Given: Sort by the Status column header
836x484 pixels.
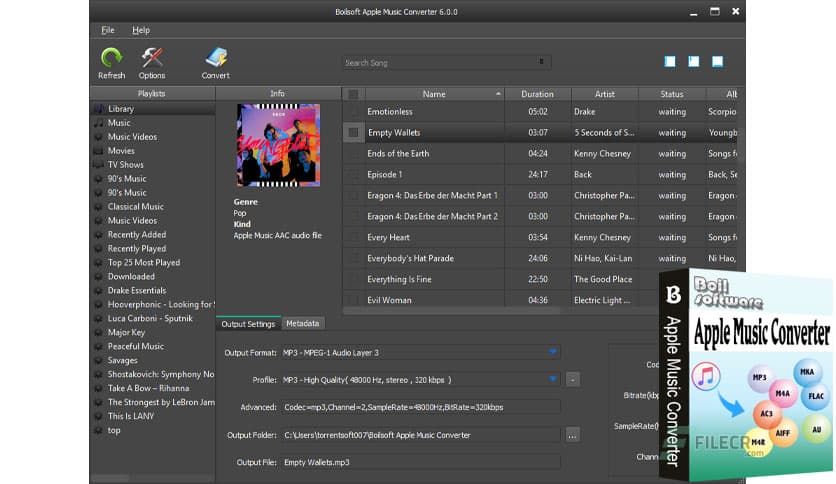Looking at the screenshot, I should pyautogui.click(x=672, y=94).
